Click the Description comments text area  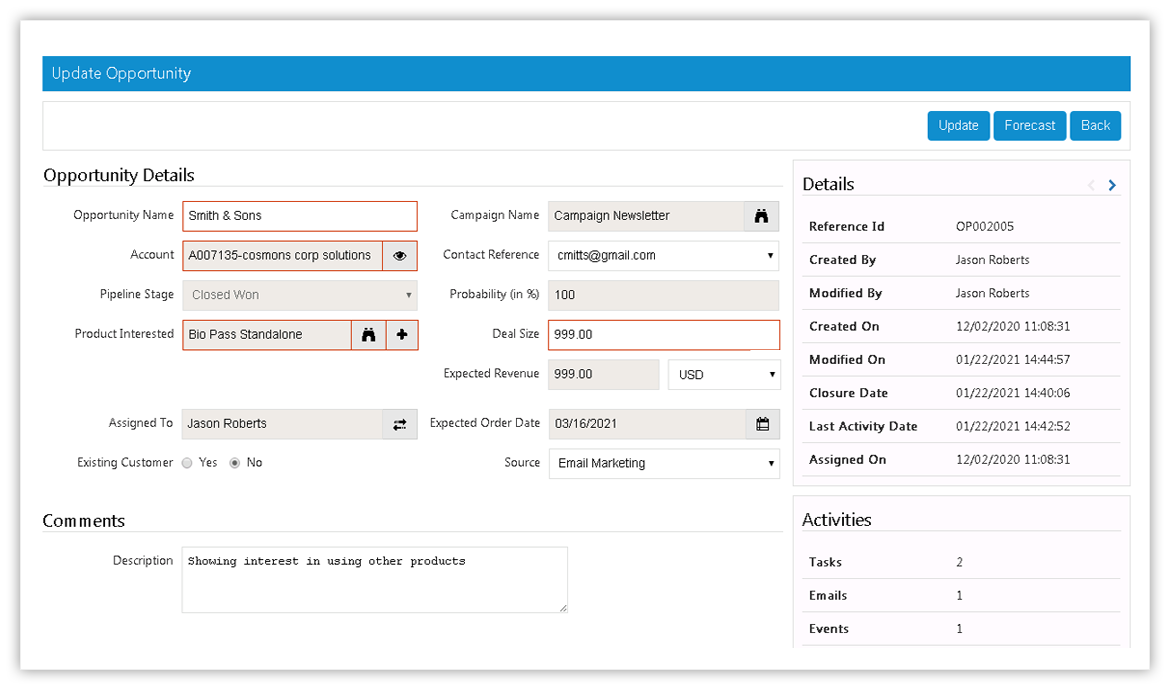pyautogui.click(x=374, y=580)
